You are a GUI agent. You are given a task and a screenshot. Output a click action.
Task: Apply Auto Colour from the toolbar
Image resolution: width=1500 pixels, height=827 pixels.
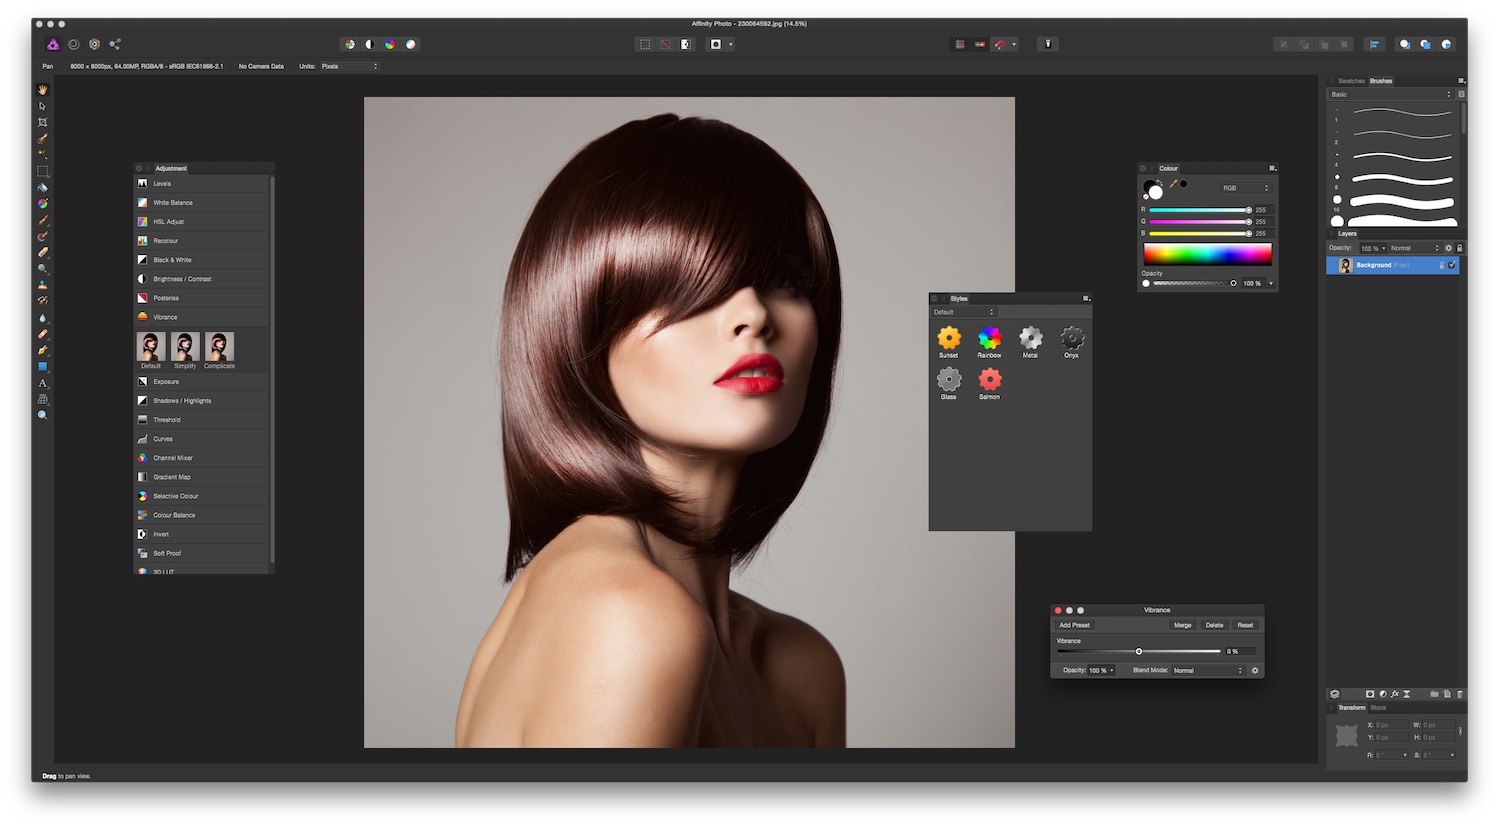point(389,44)
